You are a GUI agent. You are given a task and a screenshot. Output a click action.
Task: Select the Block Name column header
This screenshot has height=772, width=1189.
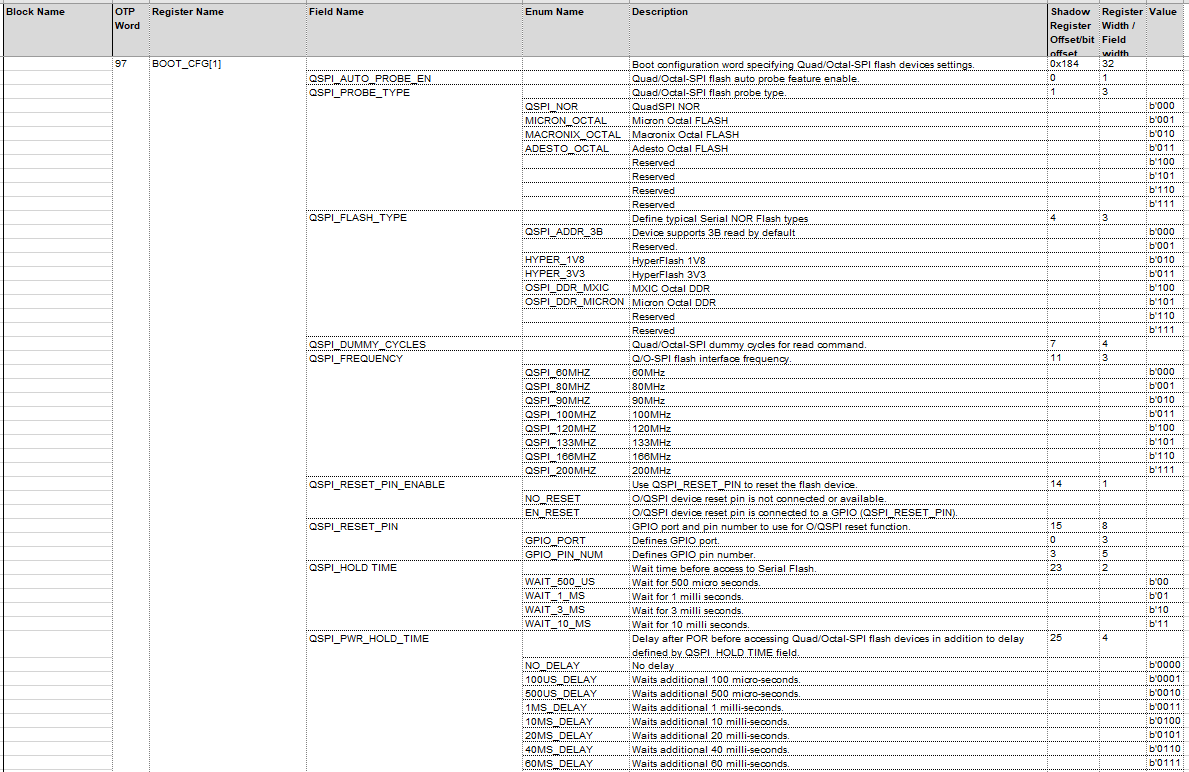tap(57, 30)
